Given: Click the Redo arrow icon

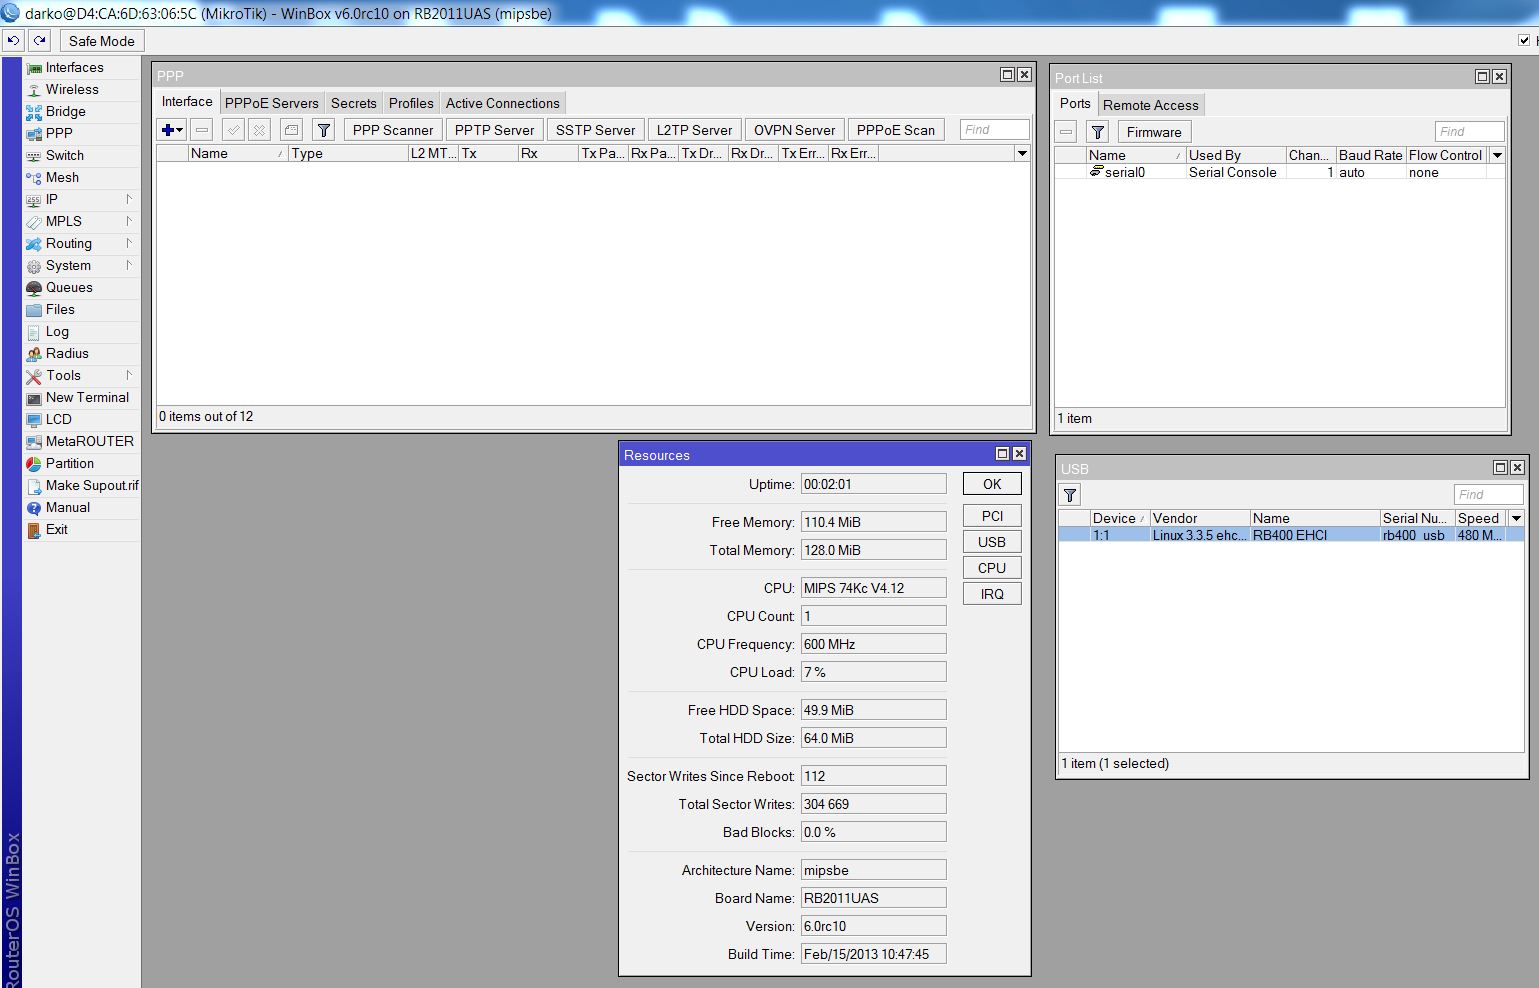Looking at the screenshot, I should coord(39,41).
